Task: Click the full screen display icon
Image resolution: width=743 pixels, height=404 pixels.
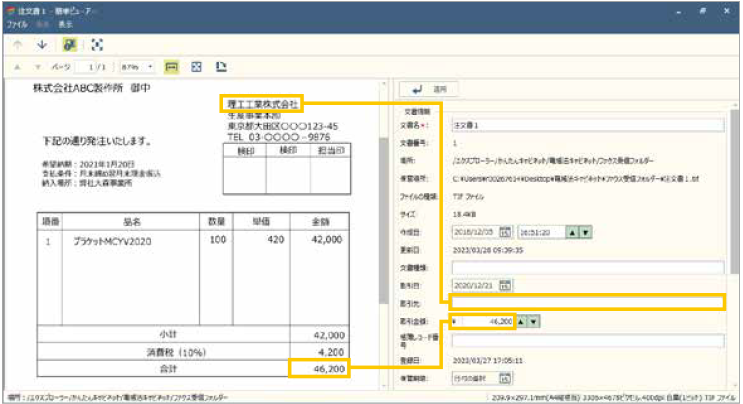Action: (97, 45)
